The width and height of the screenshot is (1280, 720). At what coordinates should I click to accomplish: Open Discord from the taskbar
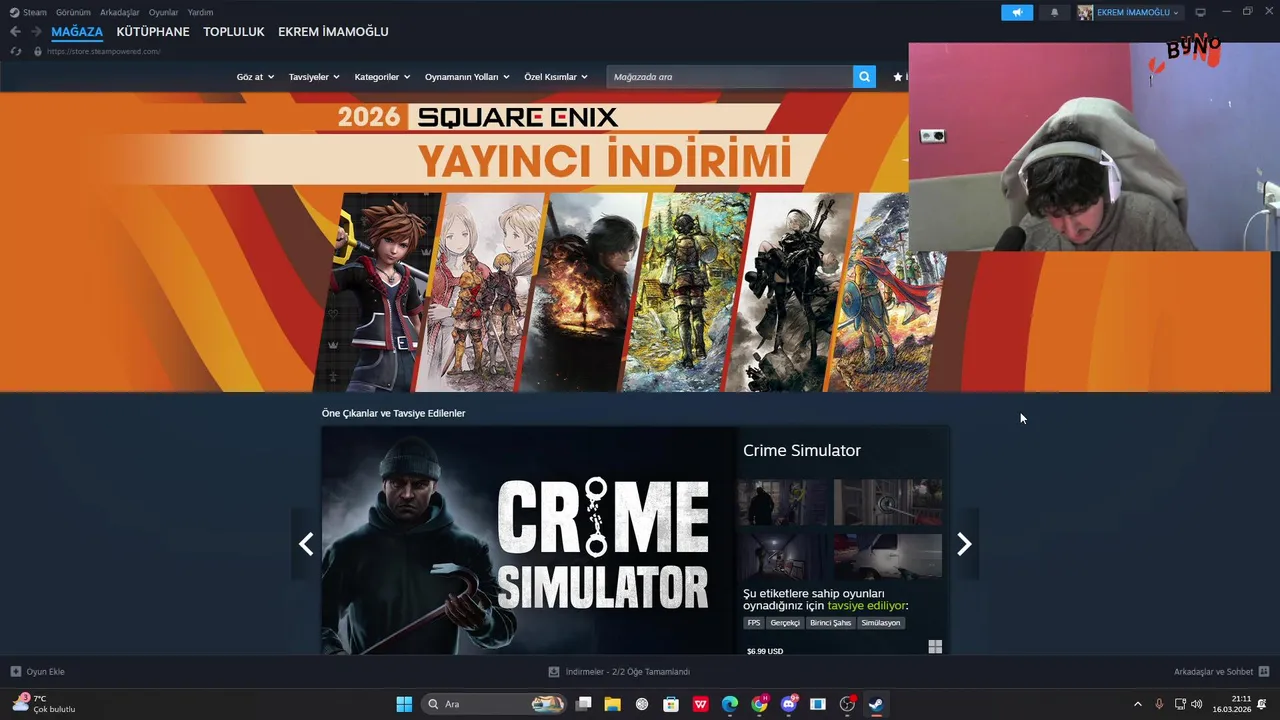point(789,704)
